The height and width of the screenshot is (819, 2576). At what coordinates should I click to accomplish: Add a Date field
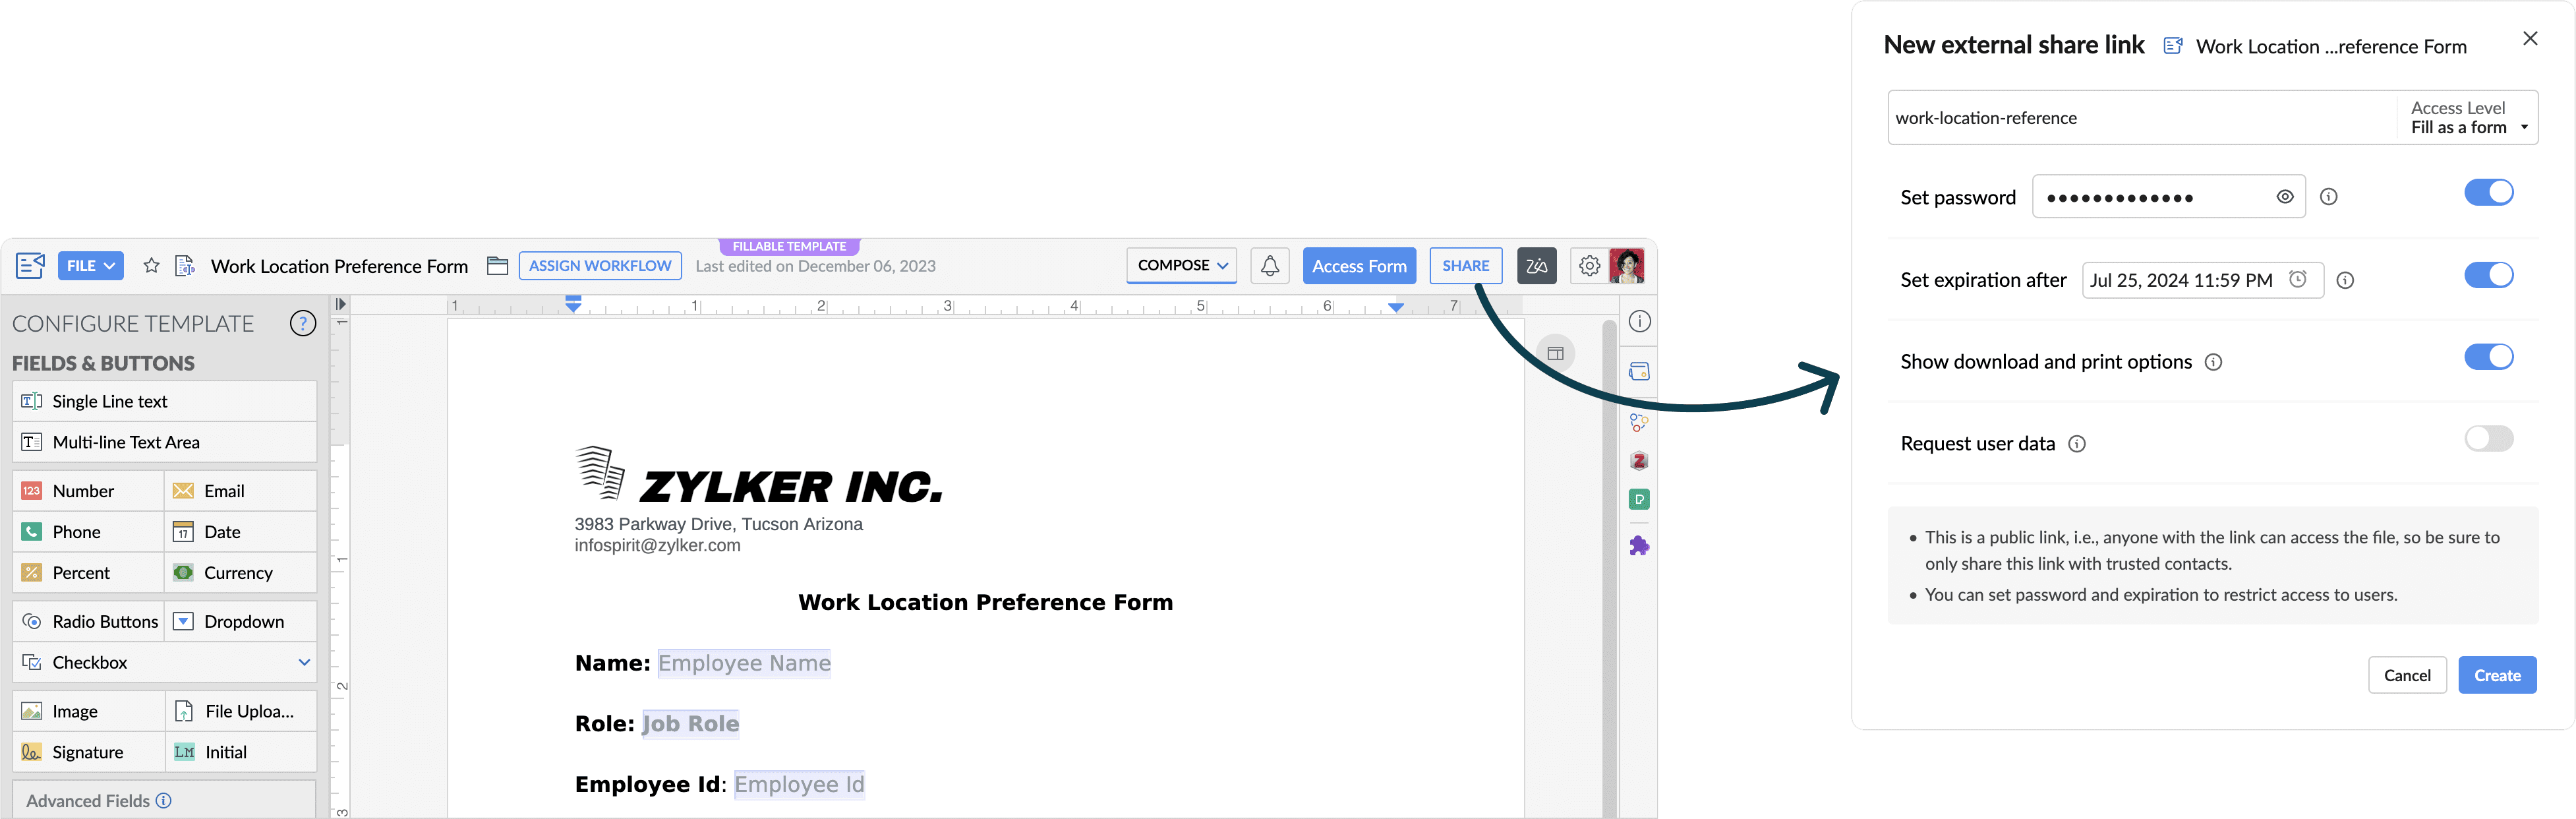click(x=241, y=533)
